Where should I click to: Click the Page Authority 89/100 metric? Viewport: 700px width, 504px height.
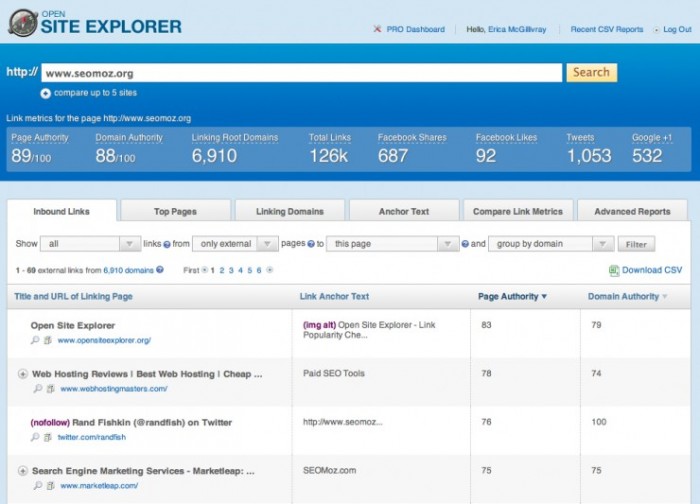[x=40, y=149]
